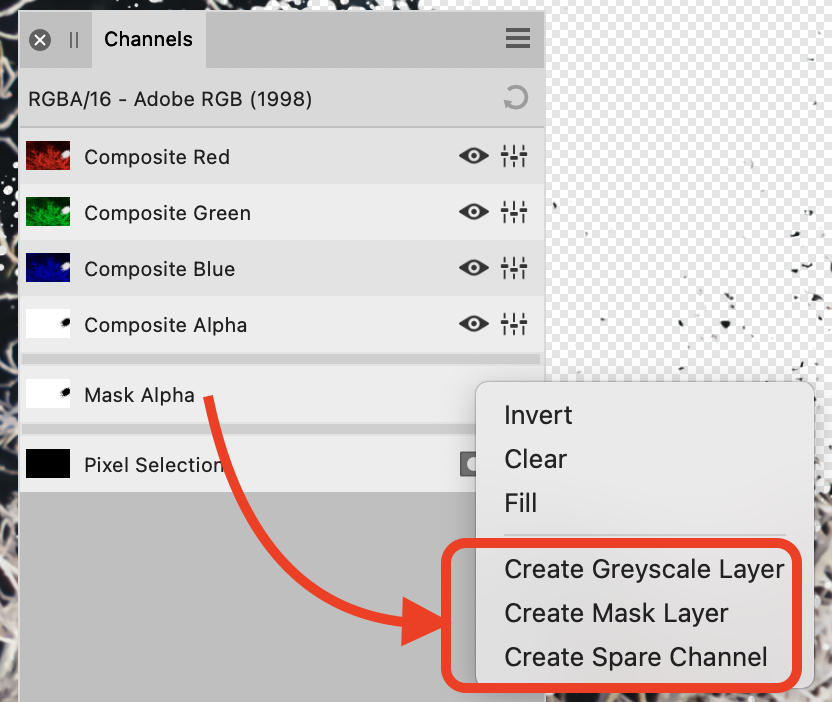Pause channel thumbnail updates
Image resolution: width=832 pixels, height=702 pixels.
[x=73, y=40]
